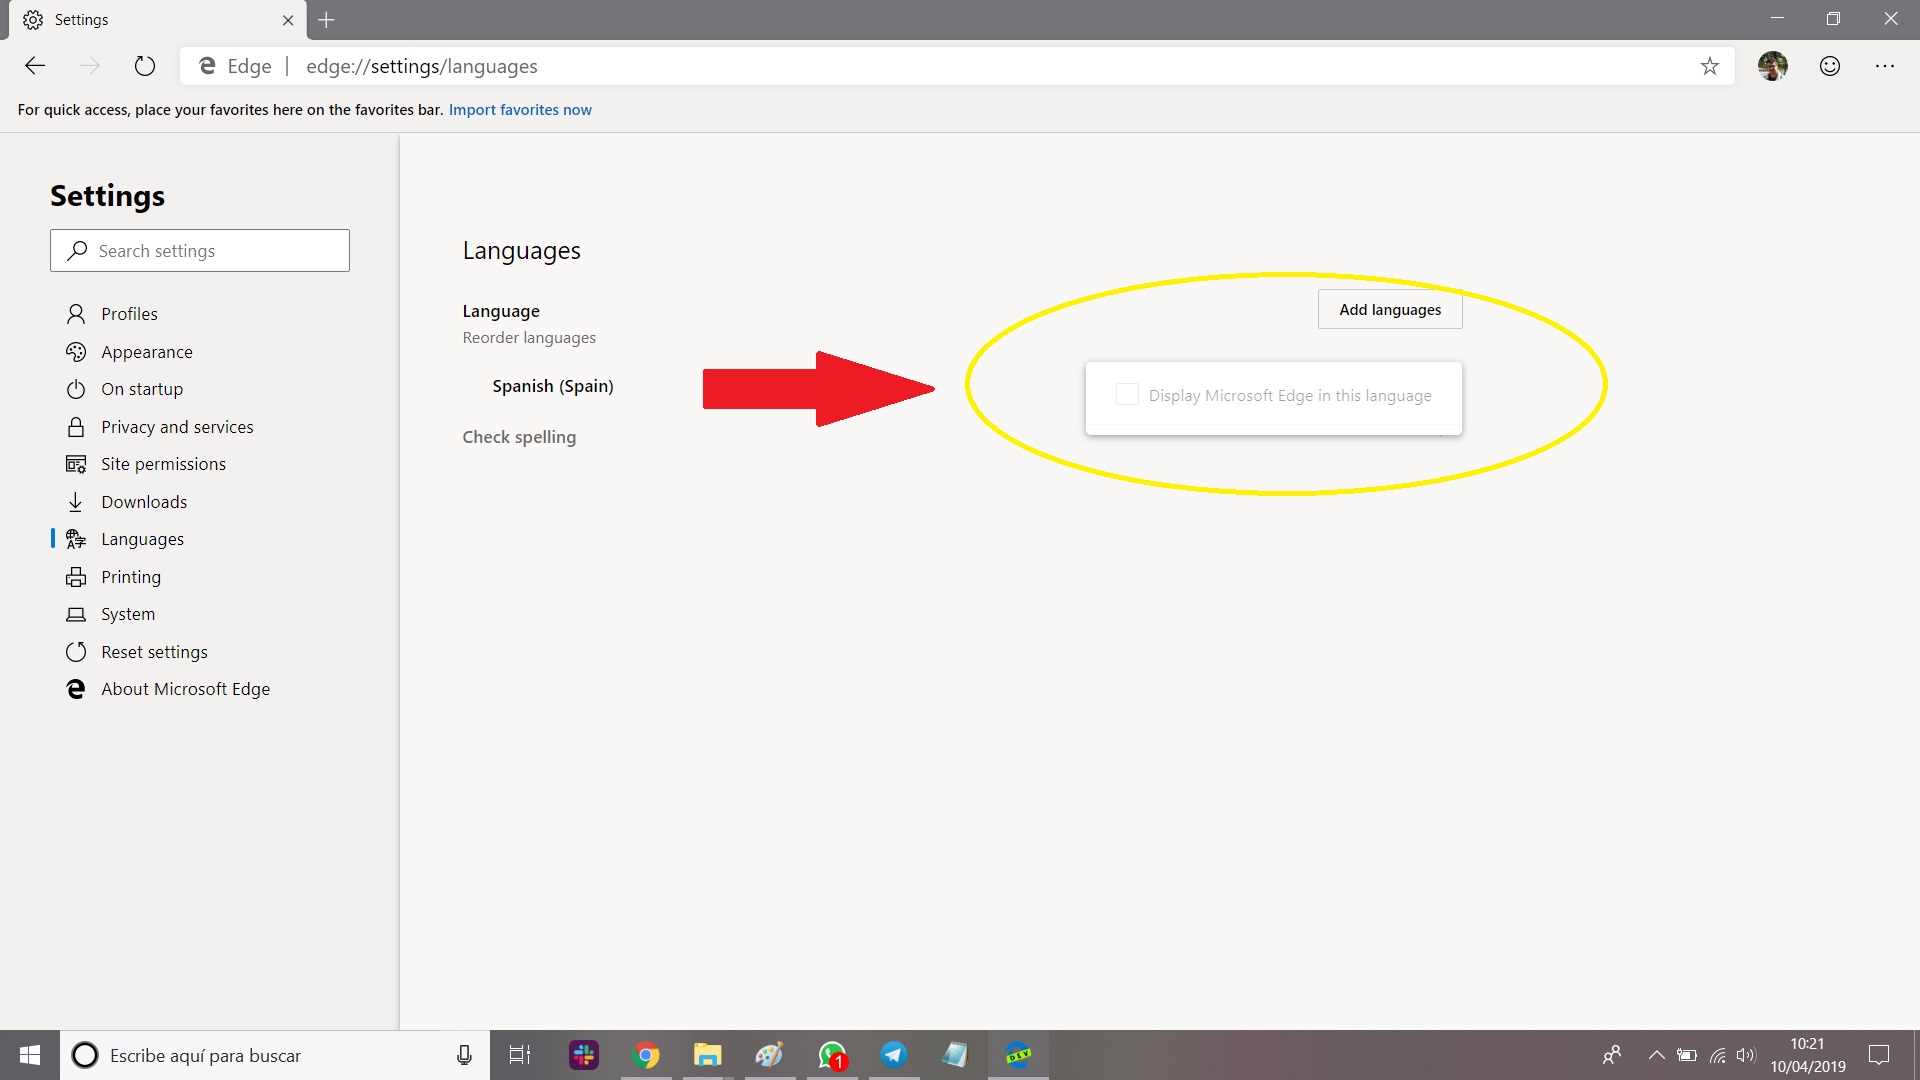Open On startup settings section

142,389
